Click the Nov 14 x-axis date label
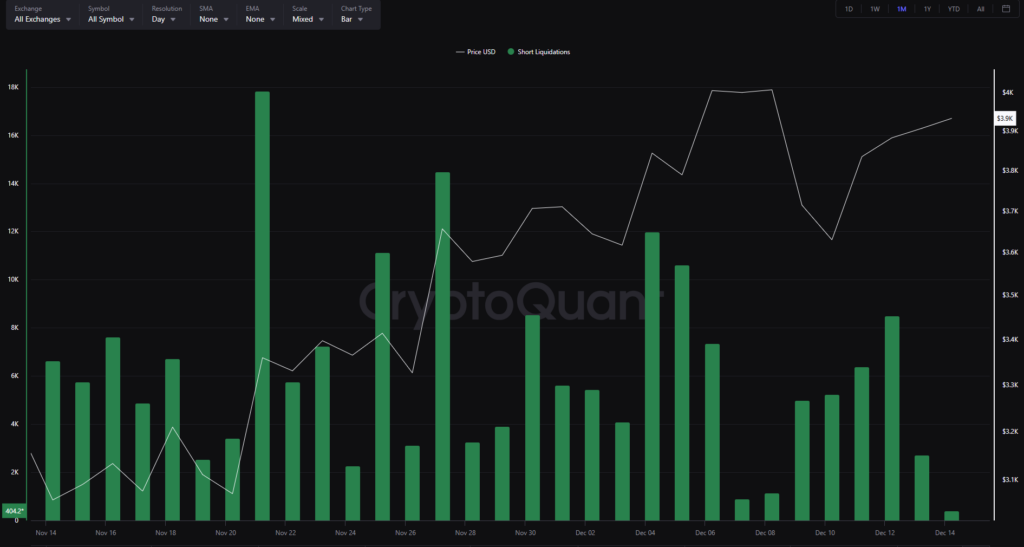 coord(46,533)
